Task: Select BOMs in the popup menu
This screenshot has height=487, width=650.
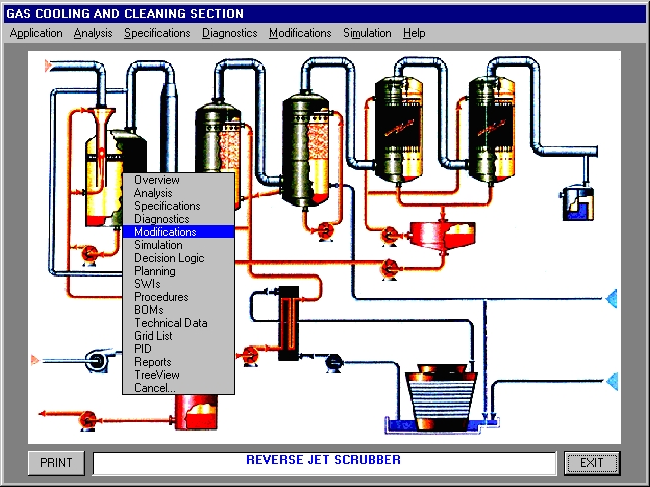Action: (179, 310)
